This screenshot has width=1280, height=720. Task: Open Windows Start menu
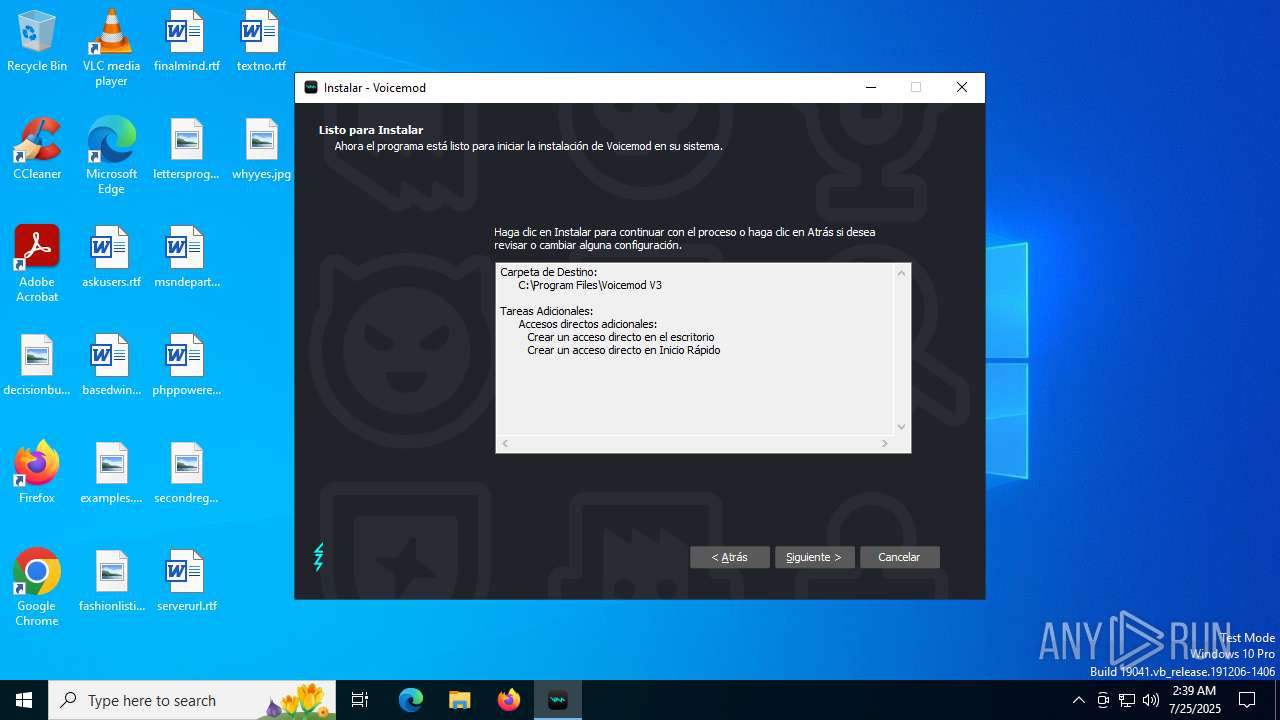tap(24, 700)
